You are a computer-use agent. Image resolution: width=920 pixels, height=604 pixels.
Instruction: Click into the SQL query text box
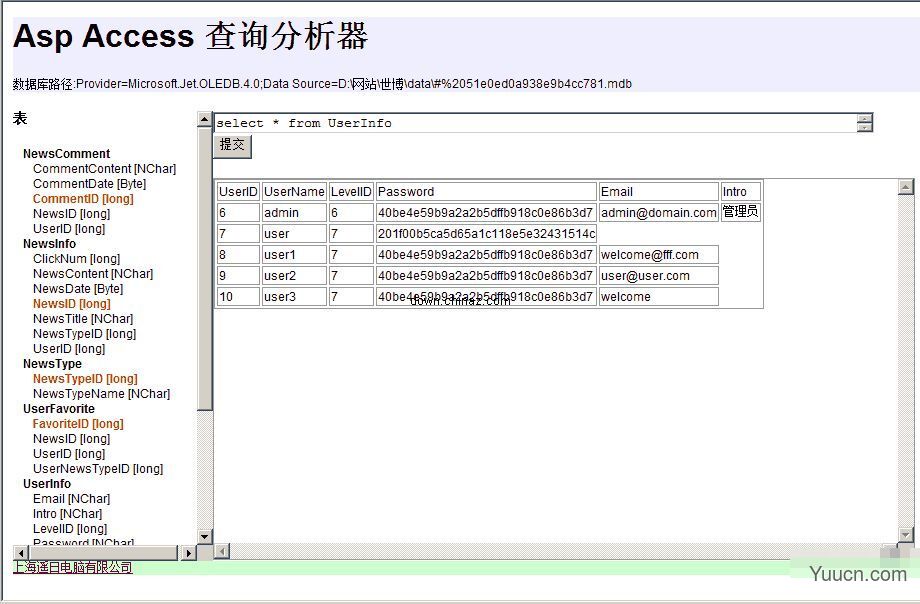coord(535,123)
